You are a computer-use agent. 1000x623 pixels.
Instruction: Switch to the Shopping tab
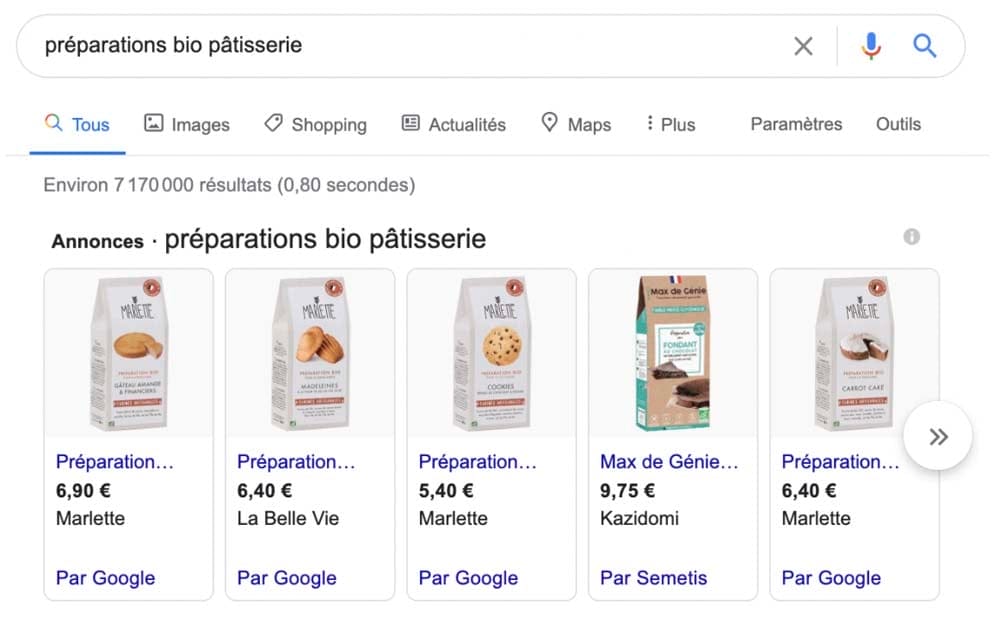pos(328,123)
